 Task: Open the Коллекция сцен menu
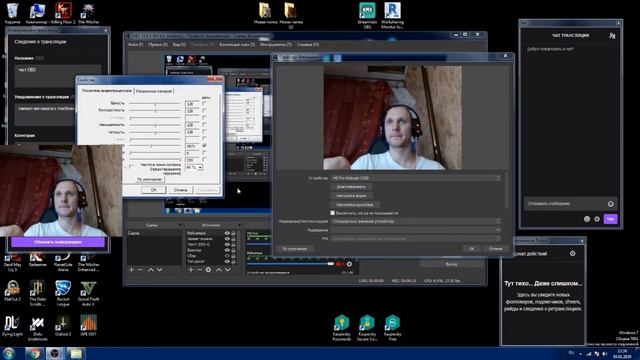point(237,44)
